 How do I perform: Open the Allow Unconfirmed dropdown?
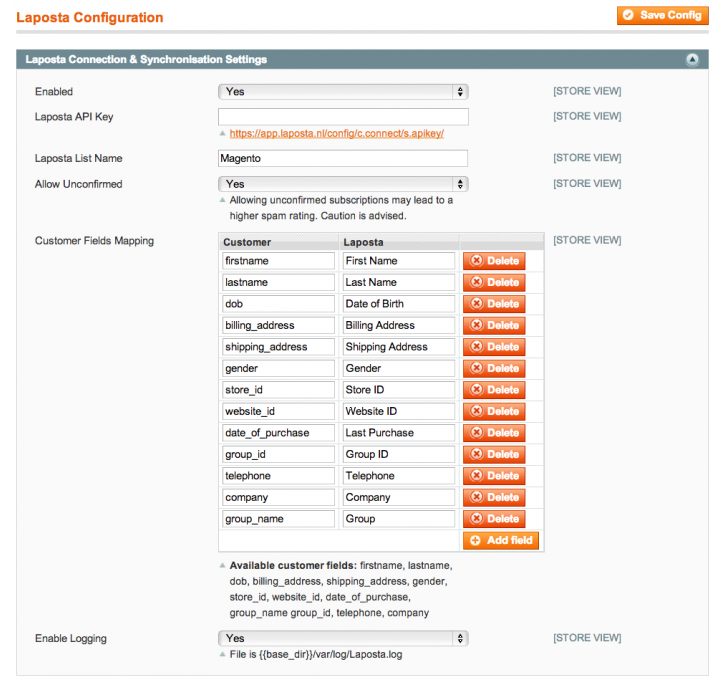(x=343, y=184)
